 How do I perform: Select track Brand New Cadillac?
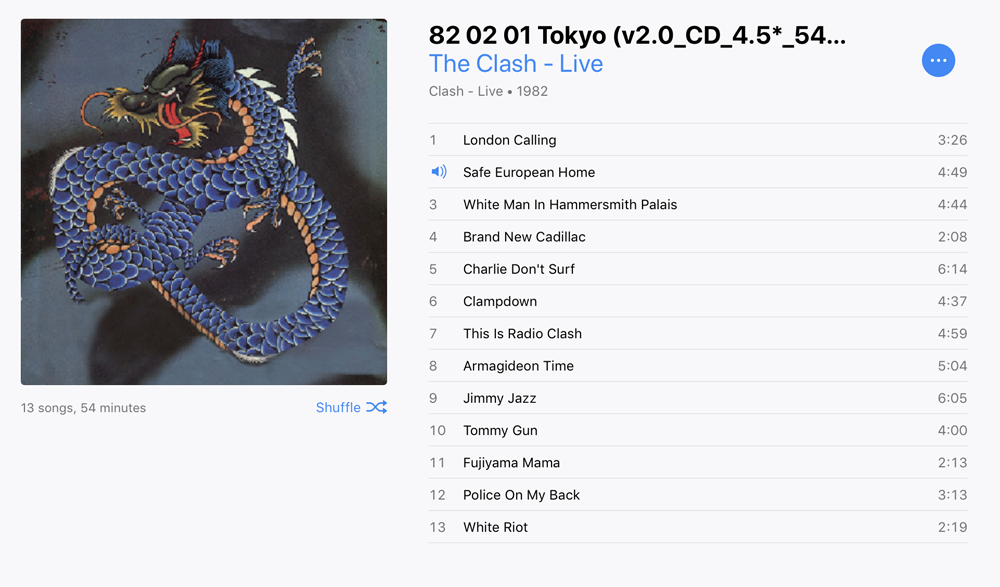698,237
